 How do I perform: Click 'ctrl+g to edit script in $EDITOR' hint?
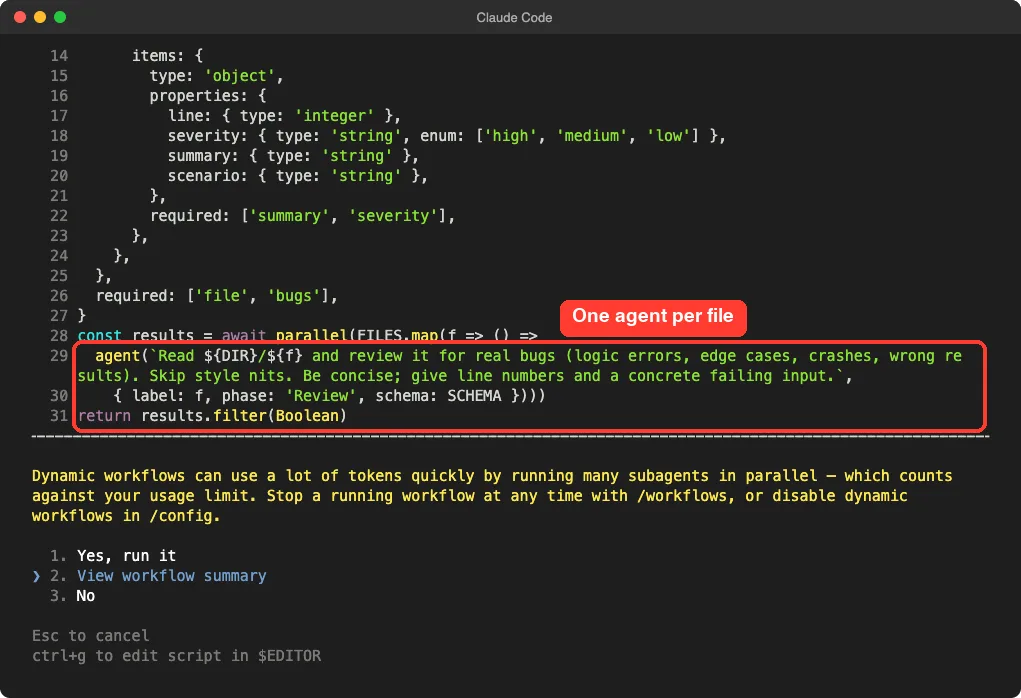tap(176, 656)
